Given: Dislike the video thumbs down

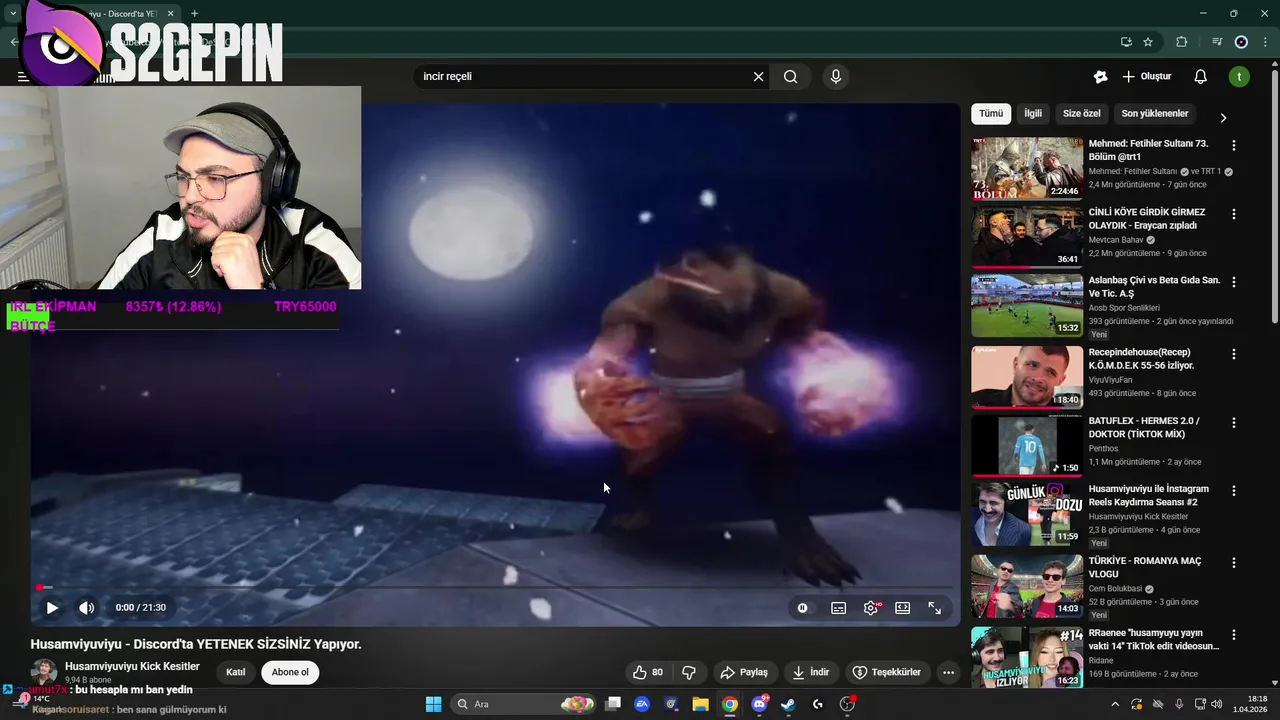Looking at the screenshot, I should pos(689,672).
